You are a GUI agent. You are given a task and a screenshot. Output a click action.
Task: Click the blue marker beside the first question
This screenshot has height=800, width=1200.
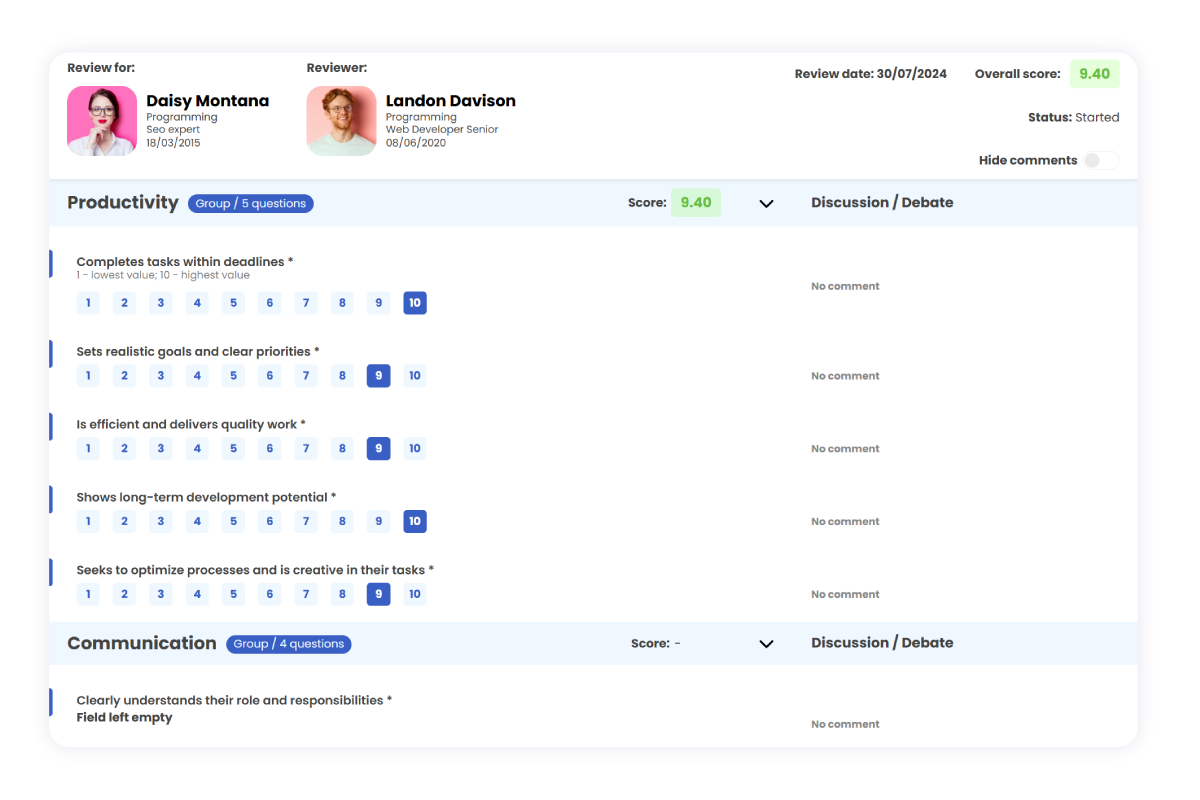(51, 263)
